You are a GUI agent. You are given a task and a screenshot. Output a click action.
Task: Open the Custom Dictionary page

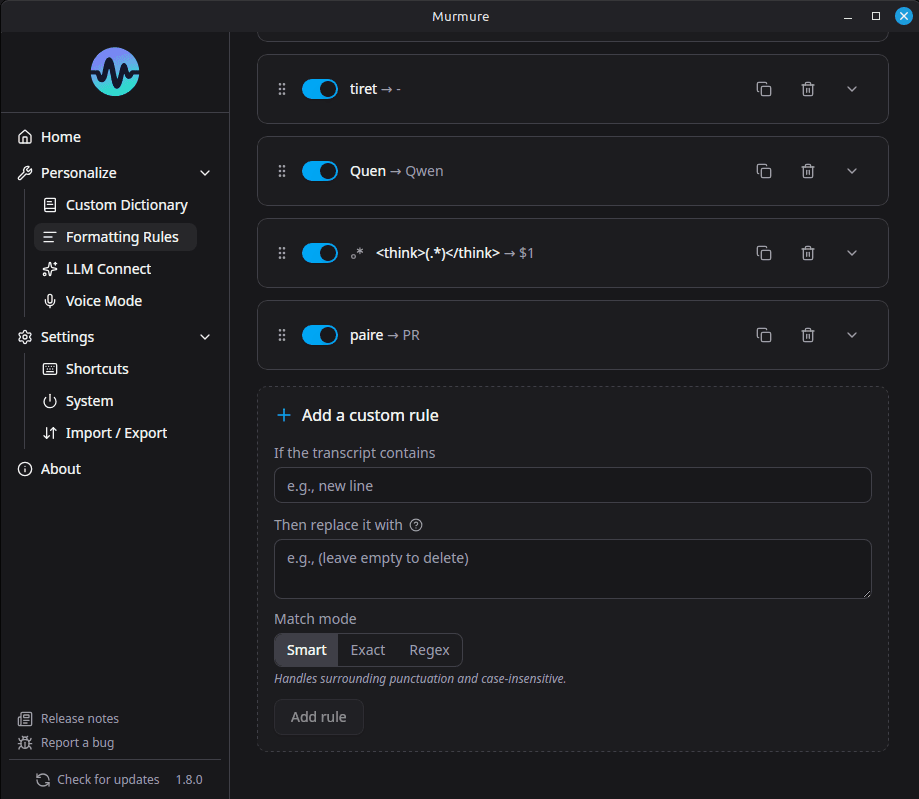pos(126,205)
